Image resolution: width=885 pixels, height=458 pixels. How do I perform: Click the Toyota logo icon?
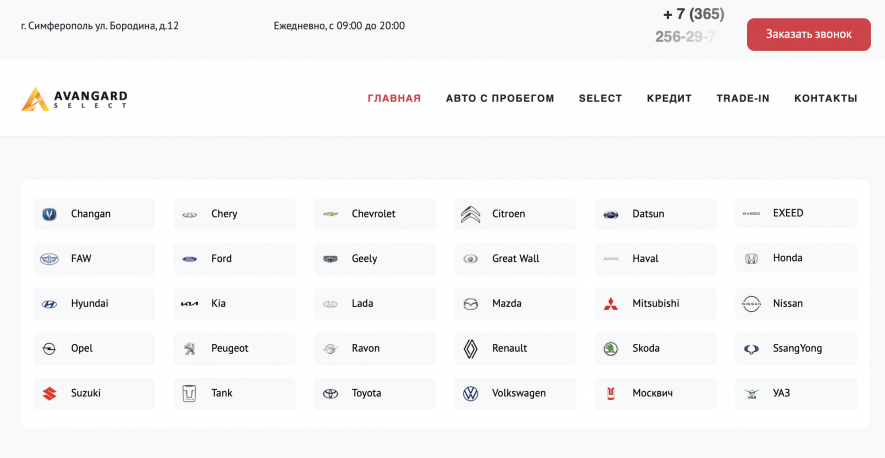pyautogui.click(x=330, y=394)
